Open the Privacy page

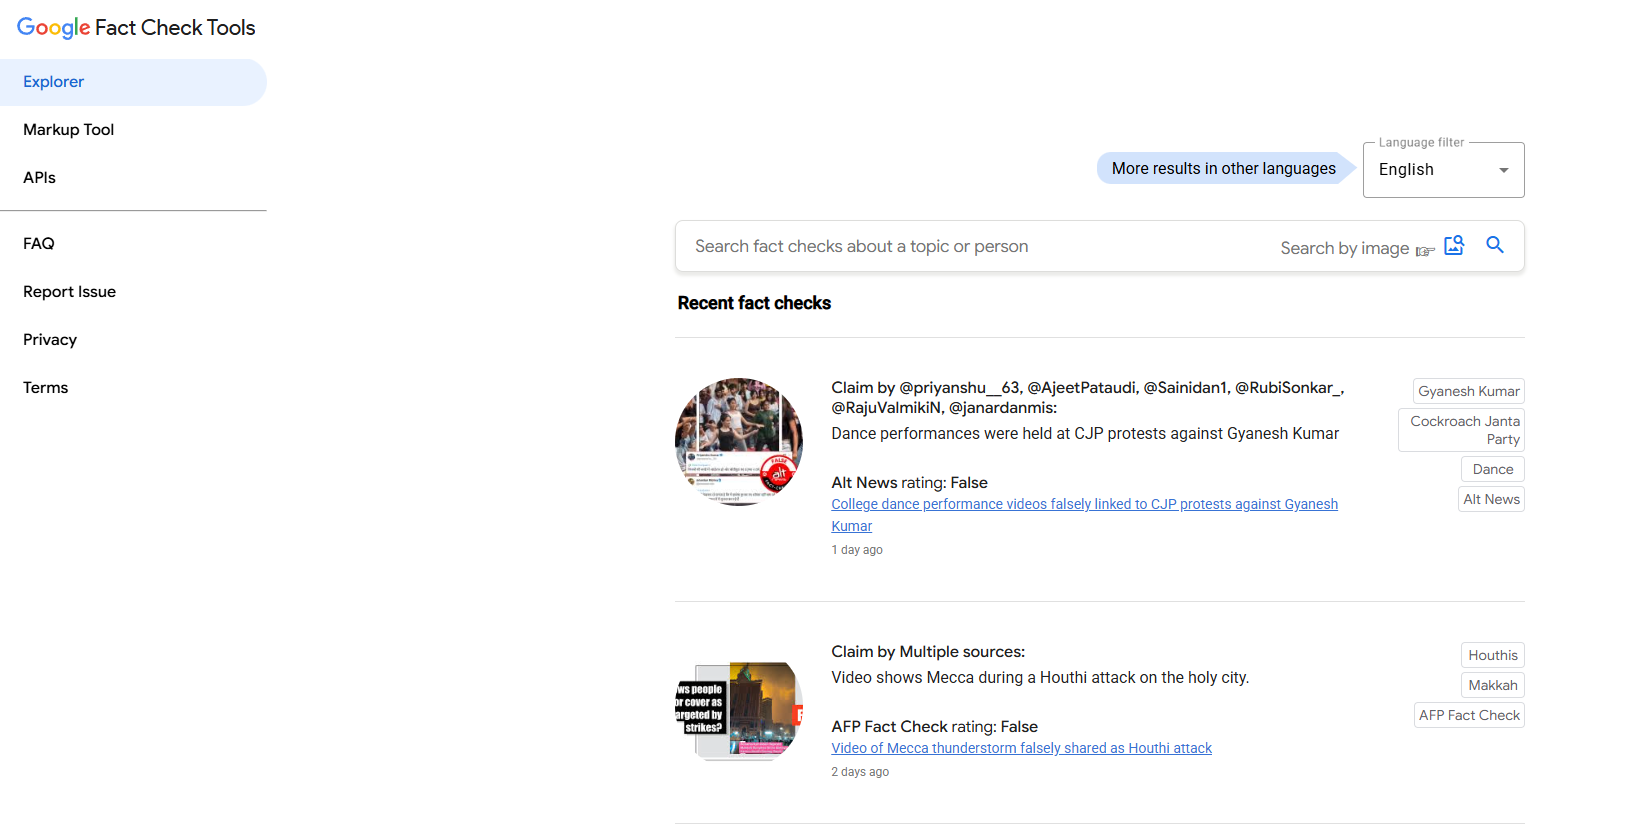(x=50, y=340)
